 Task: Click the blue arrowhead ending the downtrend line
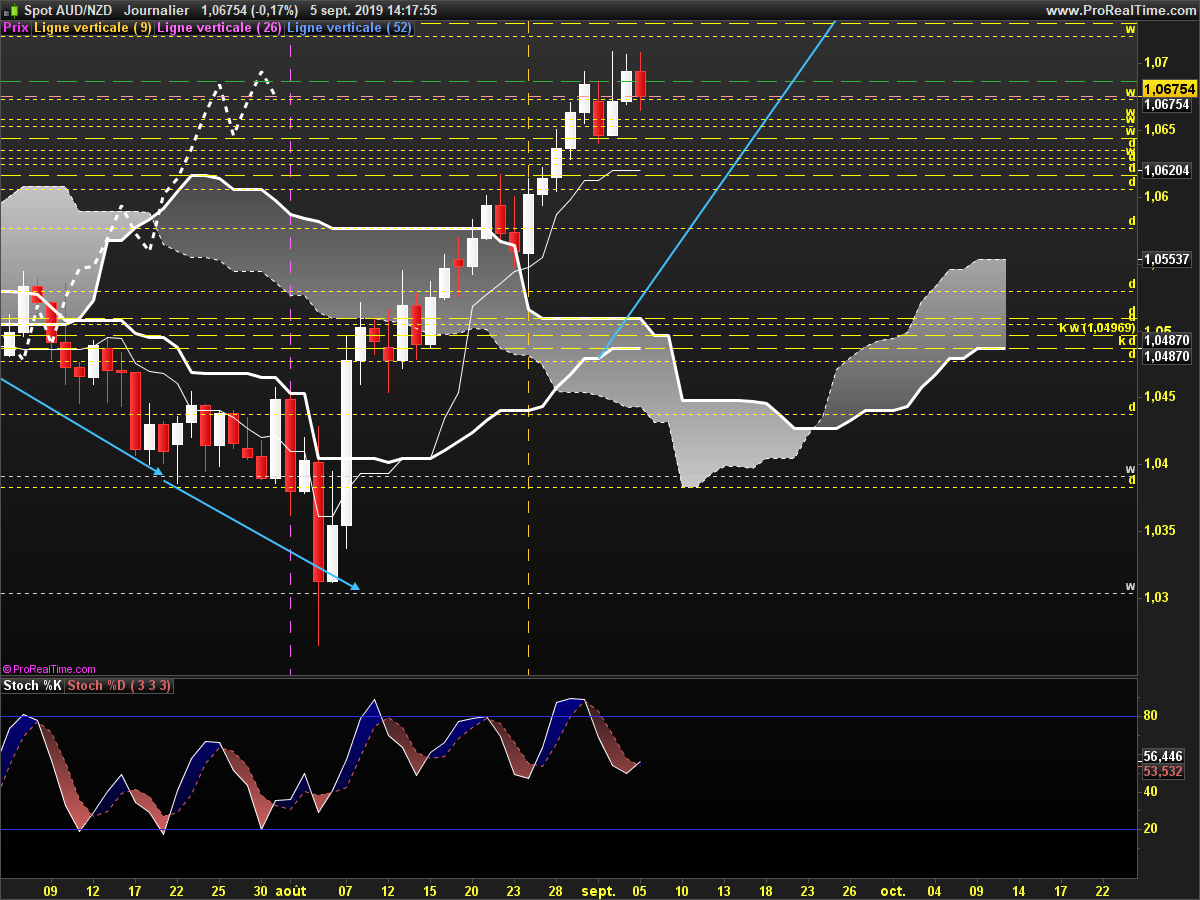point(353,586)
